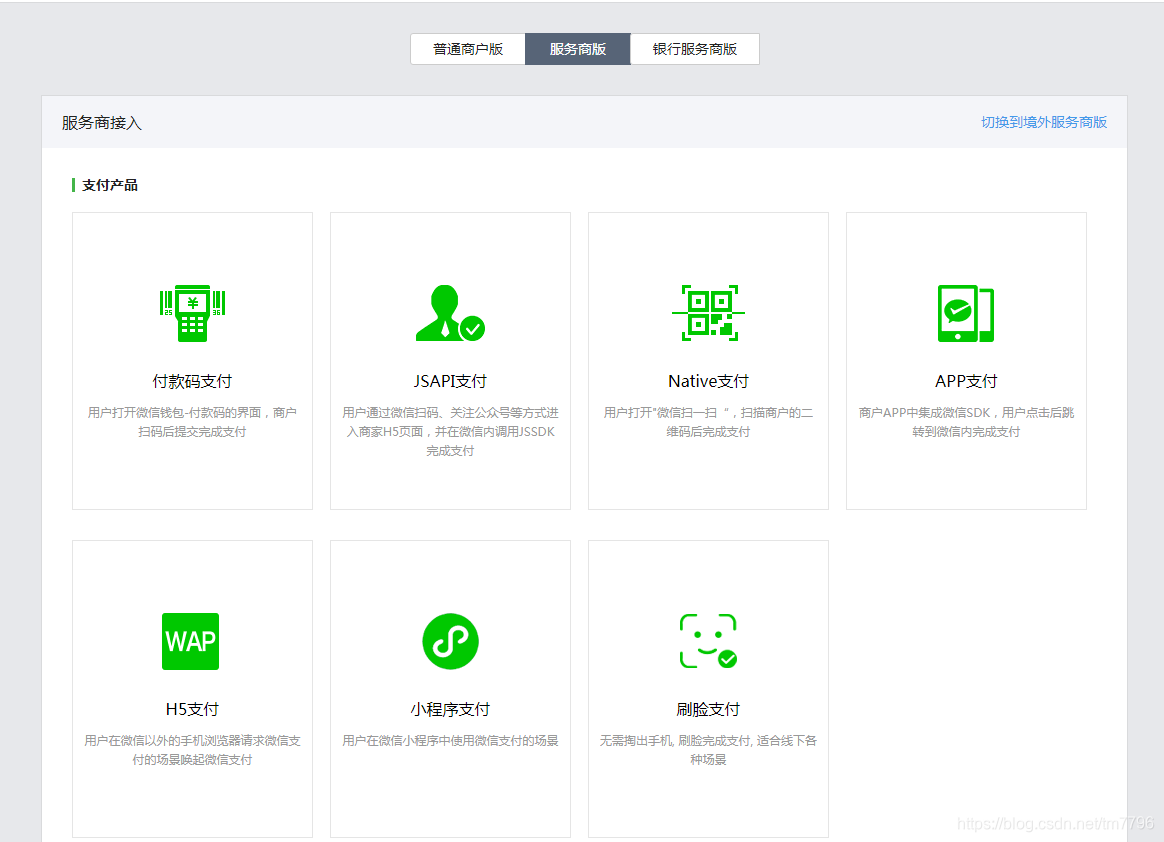Click the JSAPI支付 description mentioning JSSDK

[x=450, y=431]
